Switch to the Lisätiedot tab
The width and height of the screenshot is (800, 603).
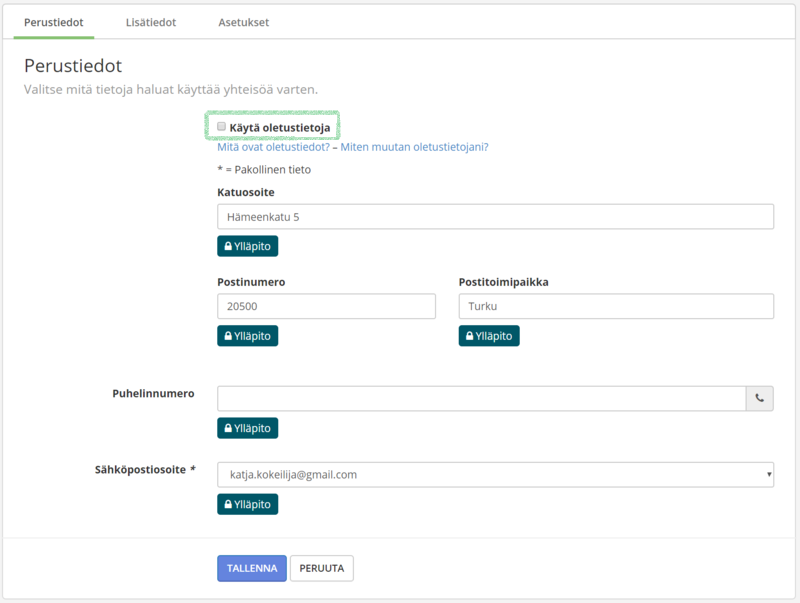point(151,22)
